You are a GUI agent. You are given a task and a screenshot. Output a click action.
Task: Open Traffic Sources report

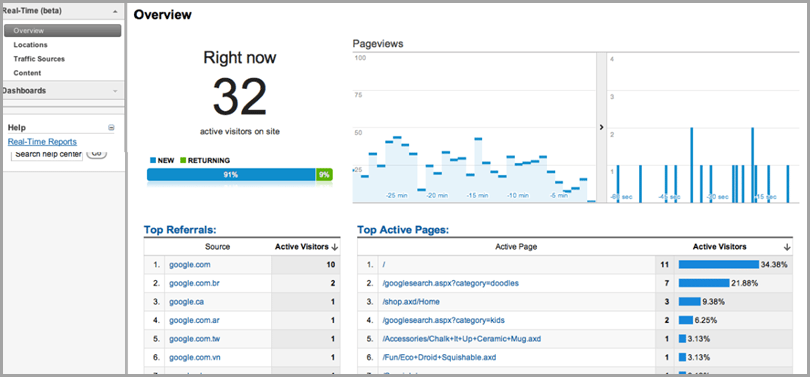[x=39, y=59]
